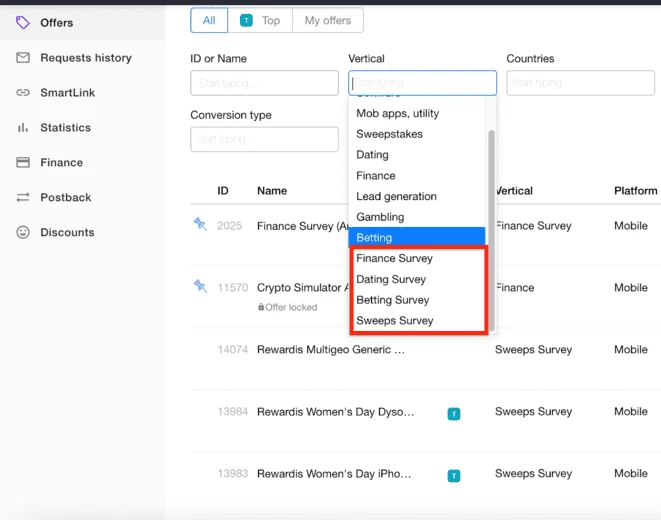Choose Sweepstakes vertical option

pos(416,134)
